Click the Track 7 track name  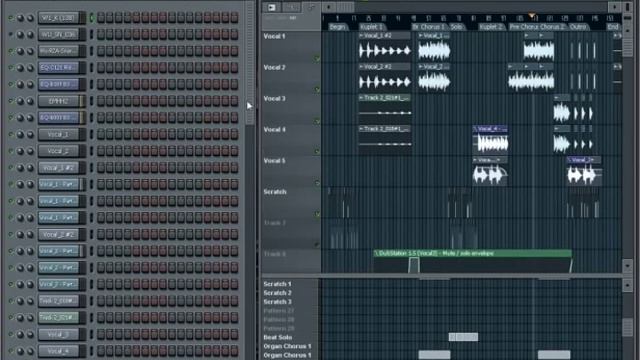pos(274,223)
